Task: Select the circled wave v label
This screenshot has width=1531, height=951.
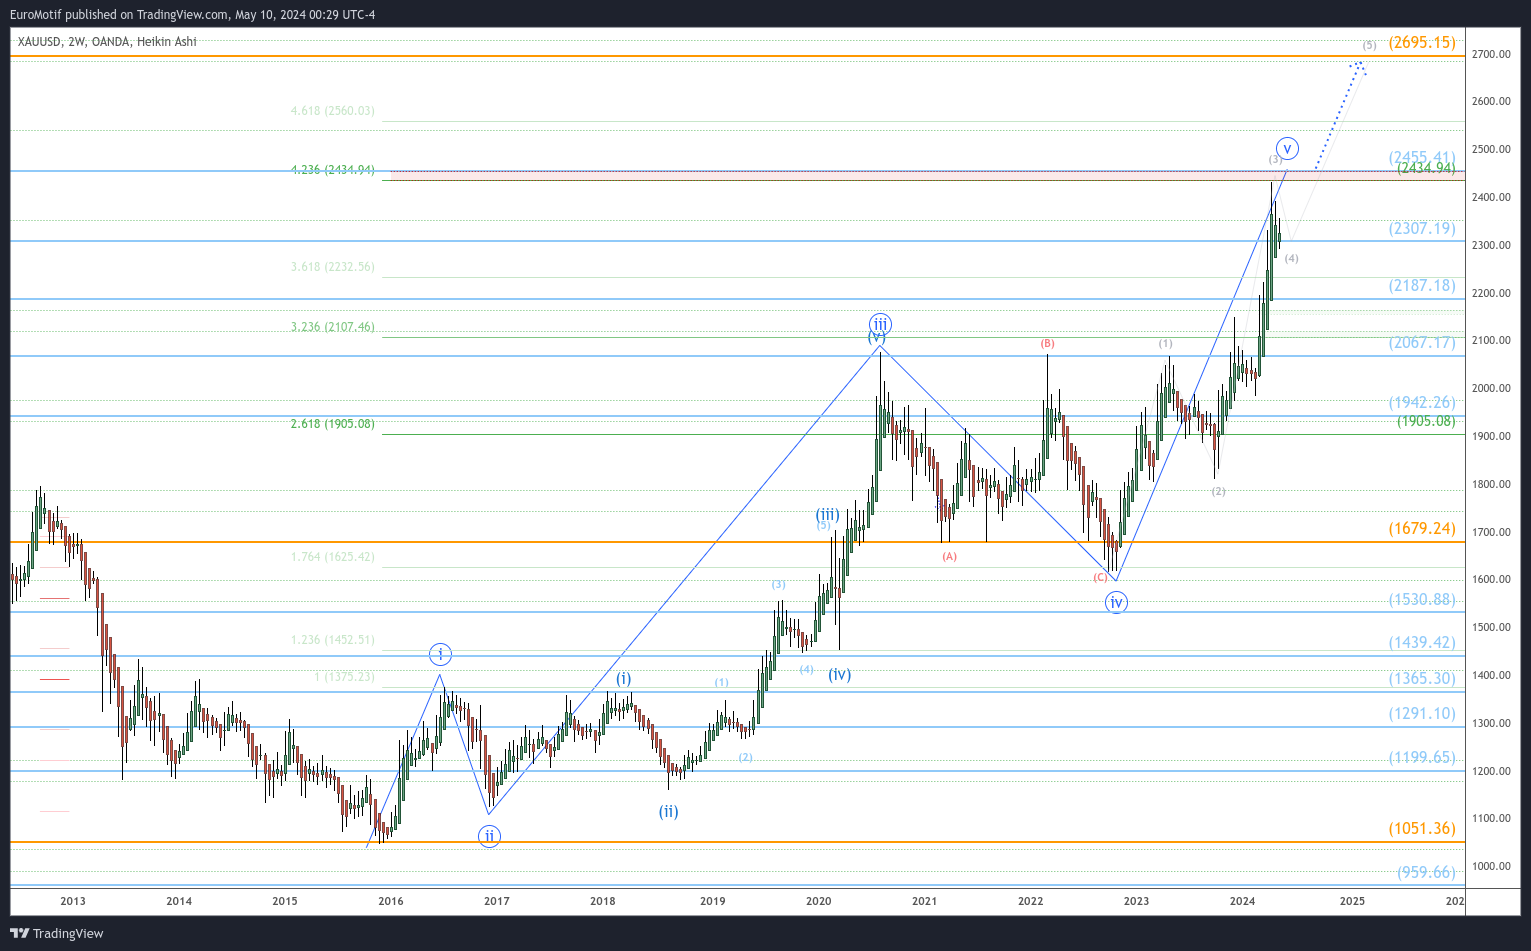Action: pyautogui.click(x=1287, y=148)
